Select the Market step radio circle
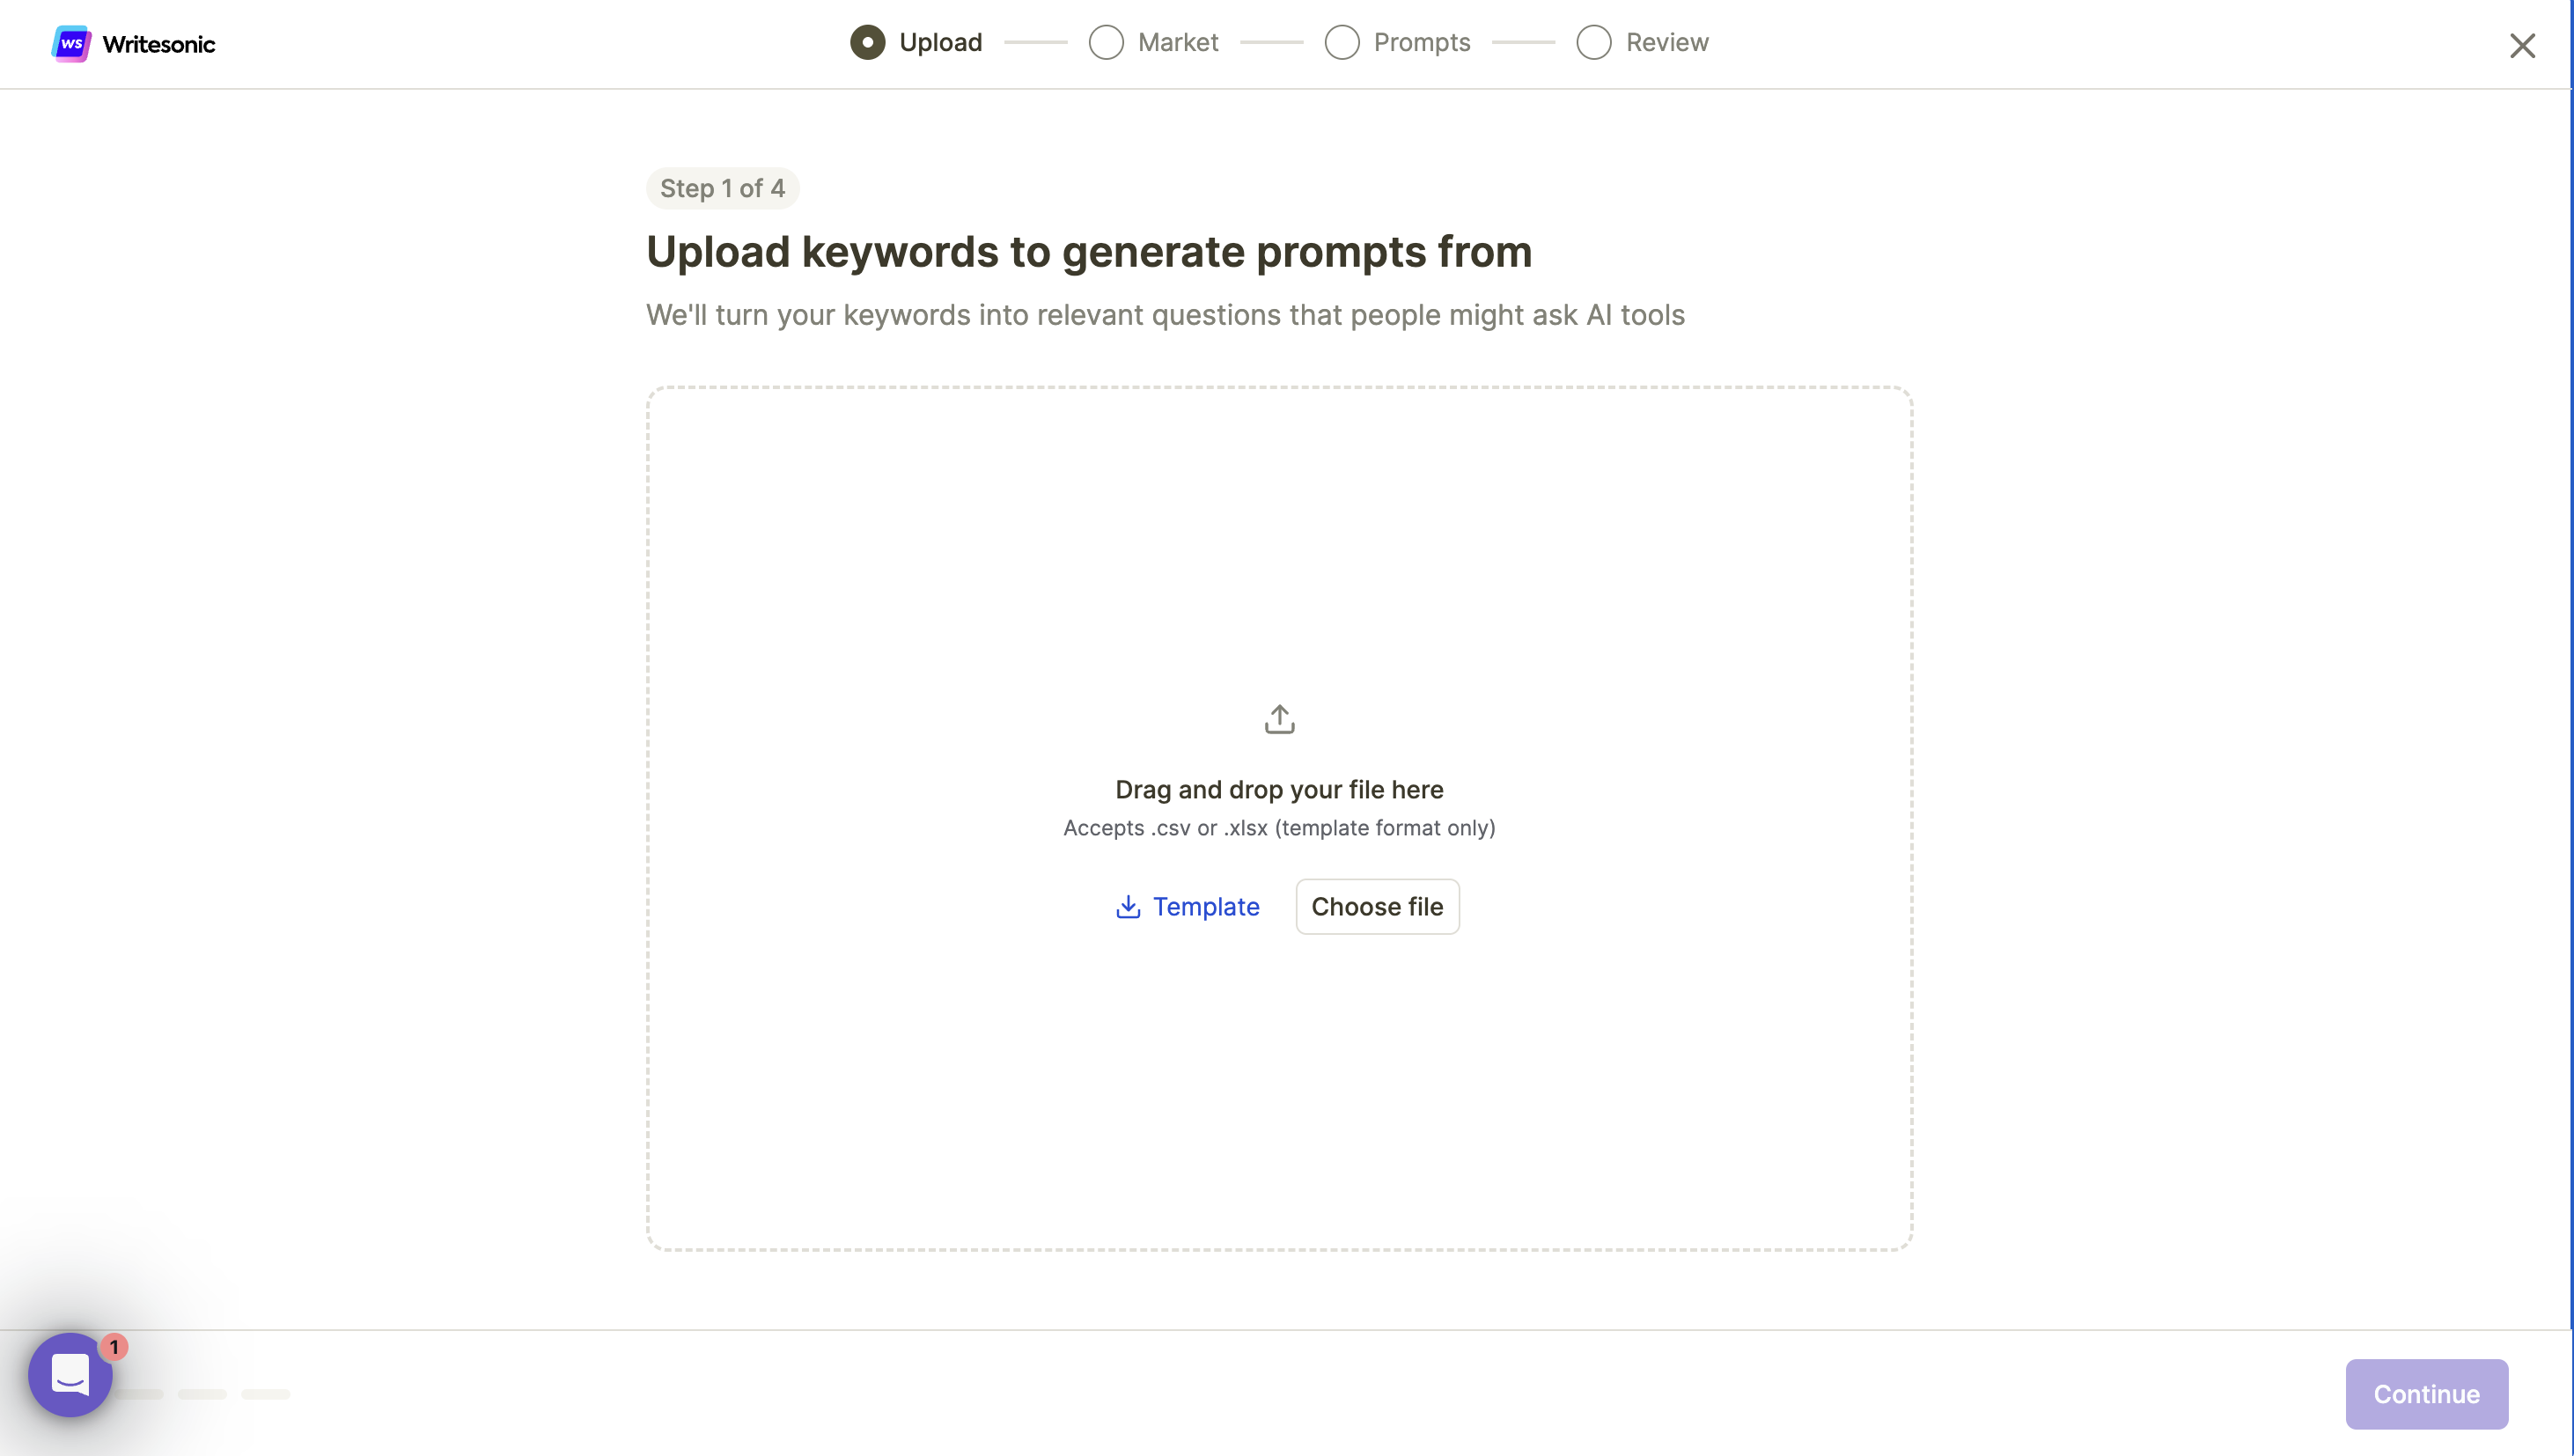This screenshot has height=1456, width=2574. point(1106,43)
